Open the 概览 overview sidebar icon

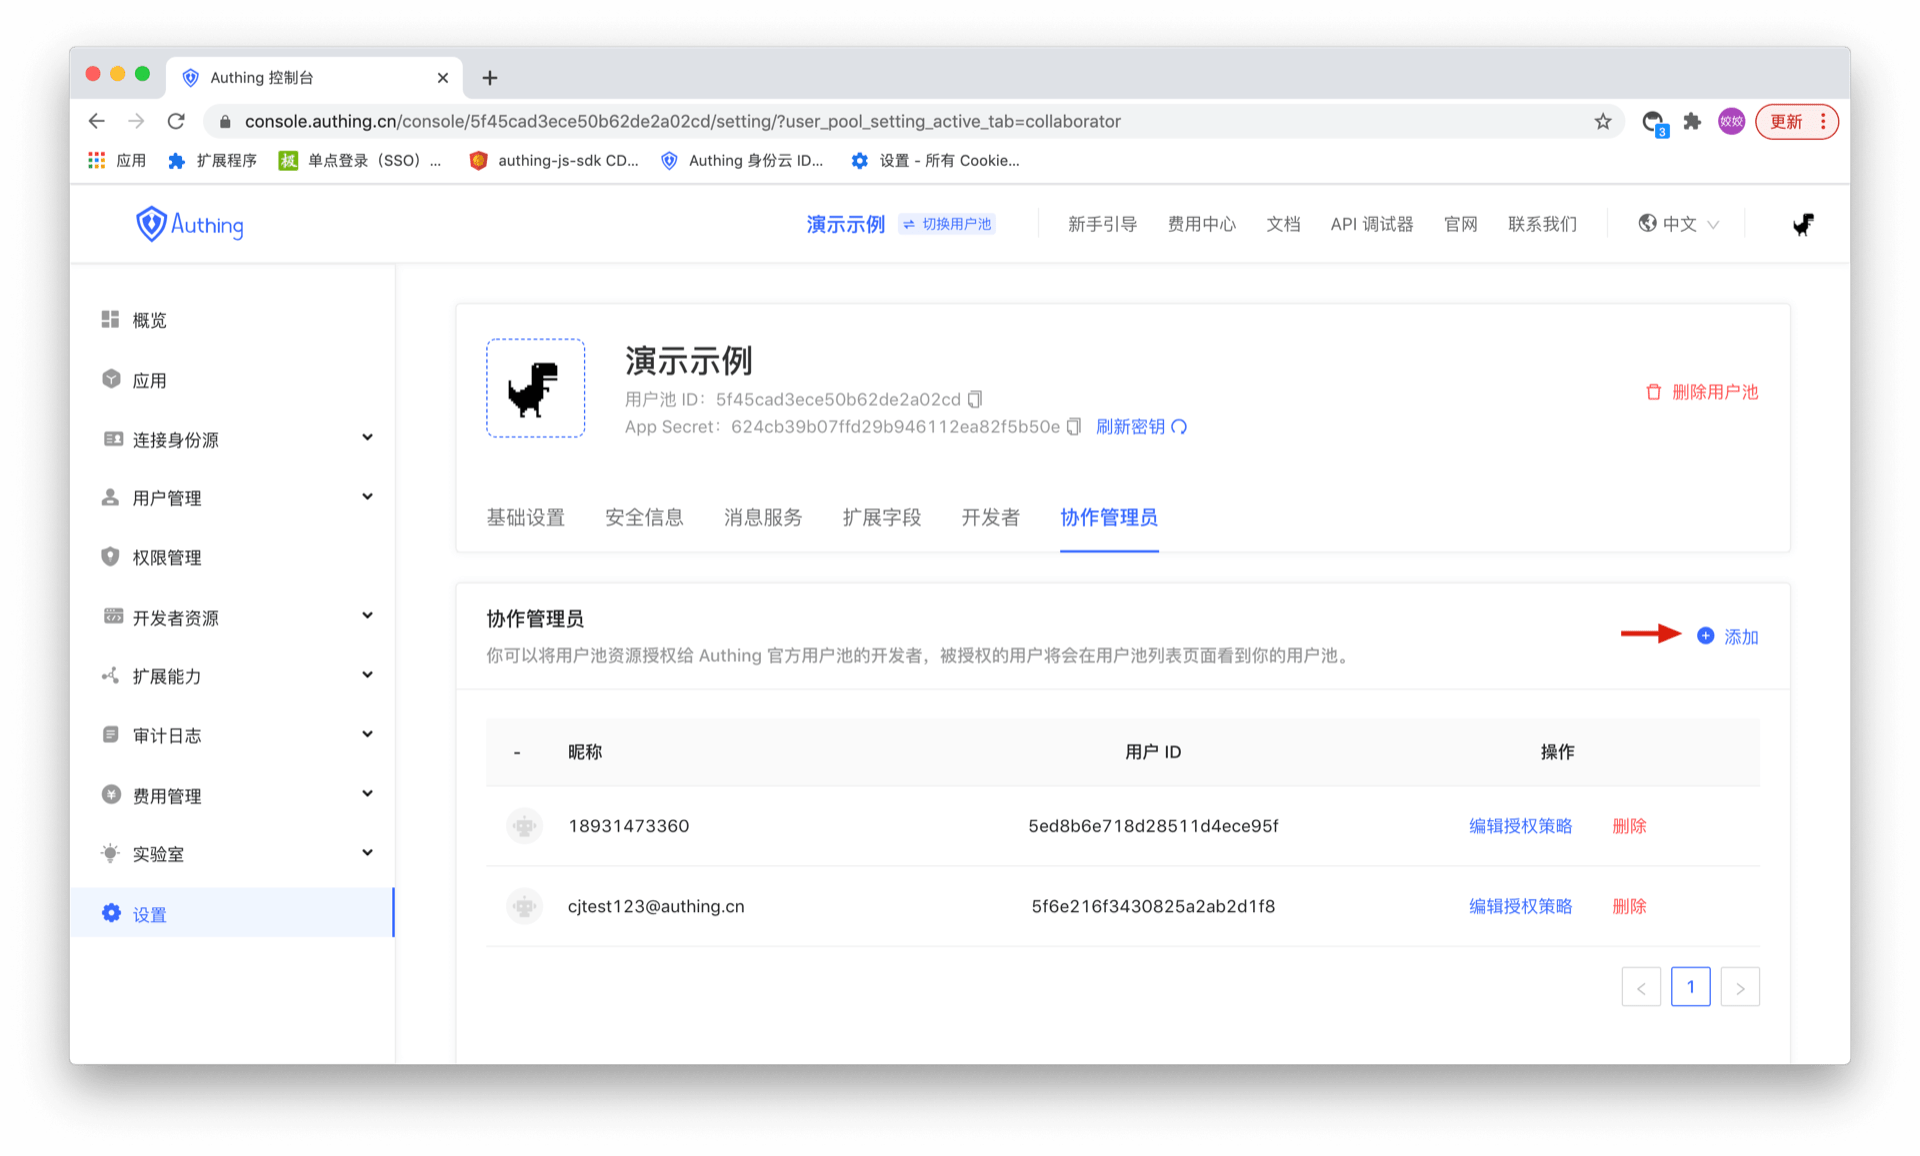111,319
